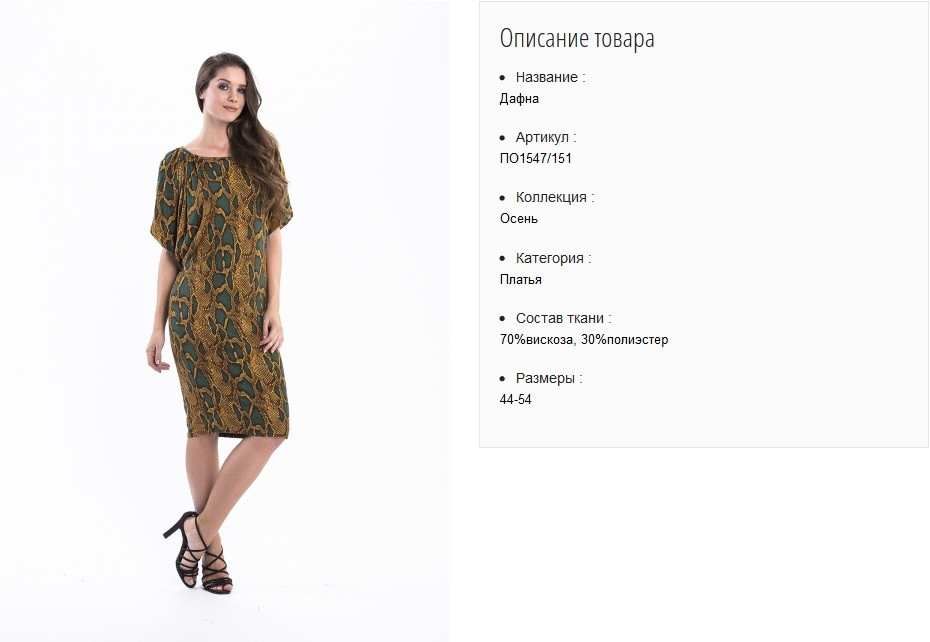Select the 'Артикул :' label
This screenshot has height=642, width=930.
(546, 137)
